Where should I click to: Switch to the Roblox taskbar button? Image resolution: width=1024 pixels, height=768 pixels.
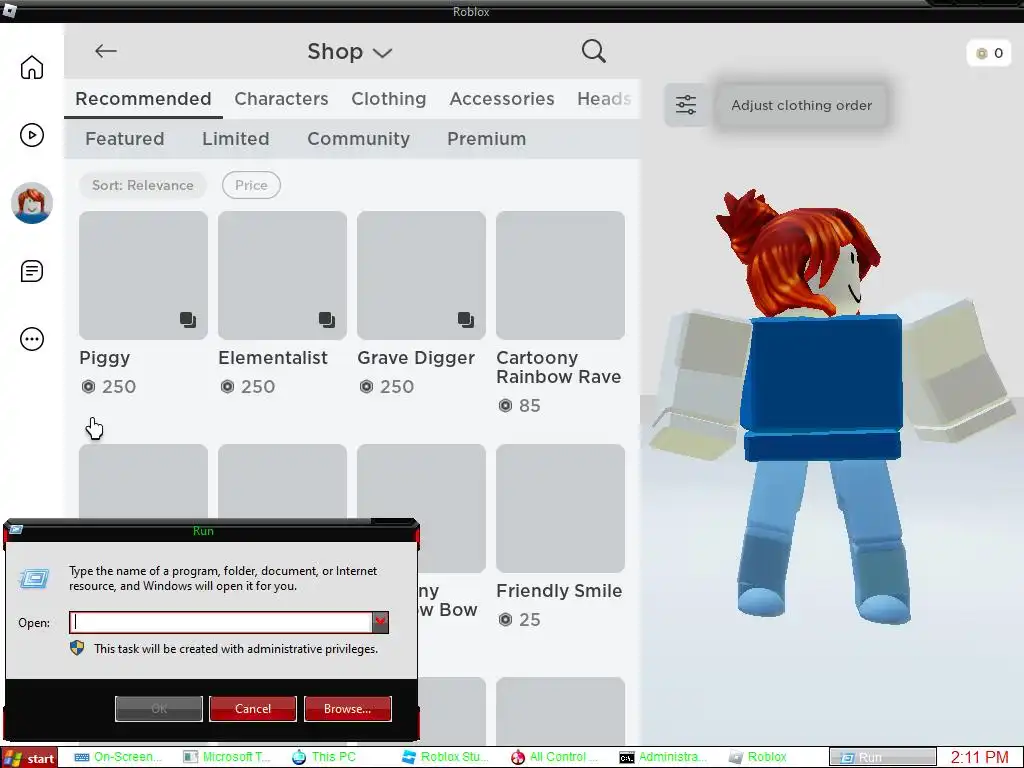759,757
